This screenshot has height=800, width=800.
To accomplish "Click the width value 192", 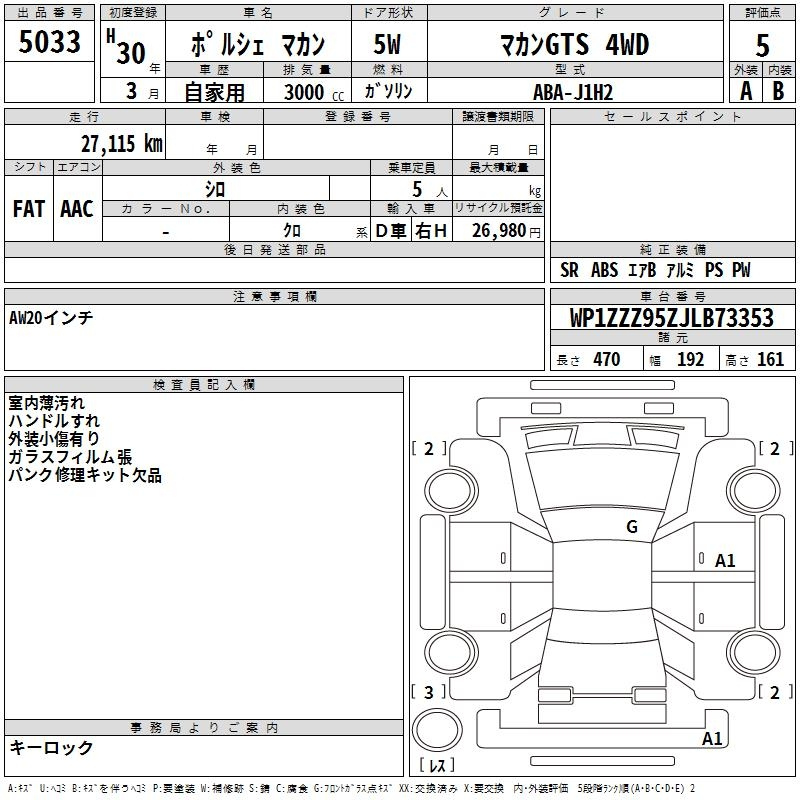I will tap(690, 360).
